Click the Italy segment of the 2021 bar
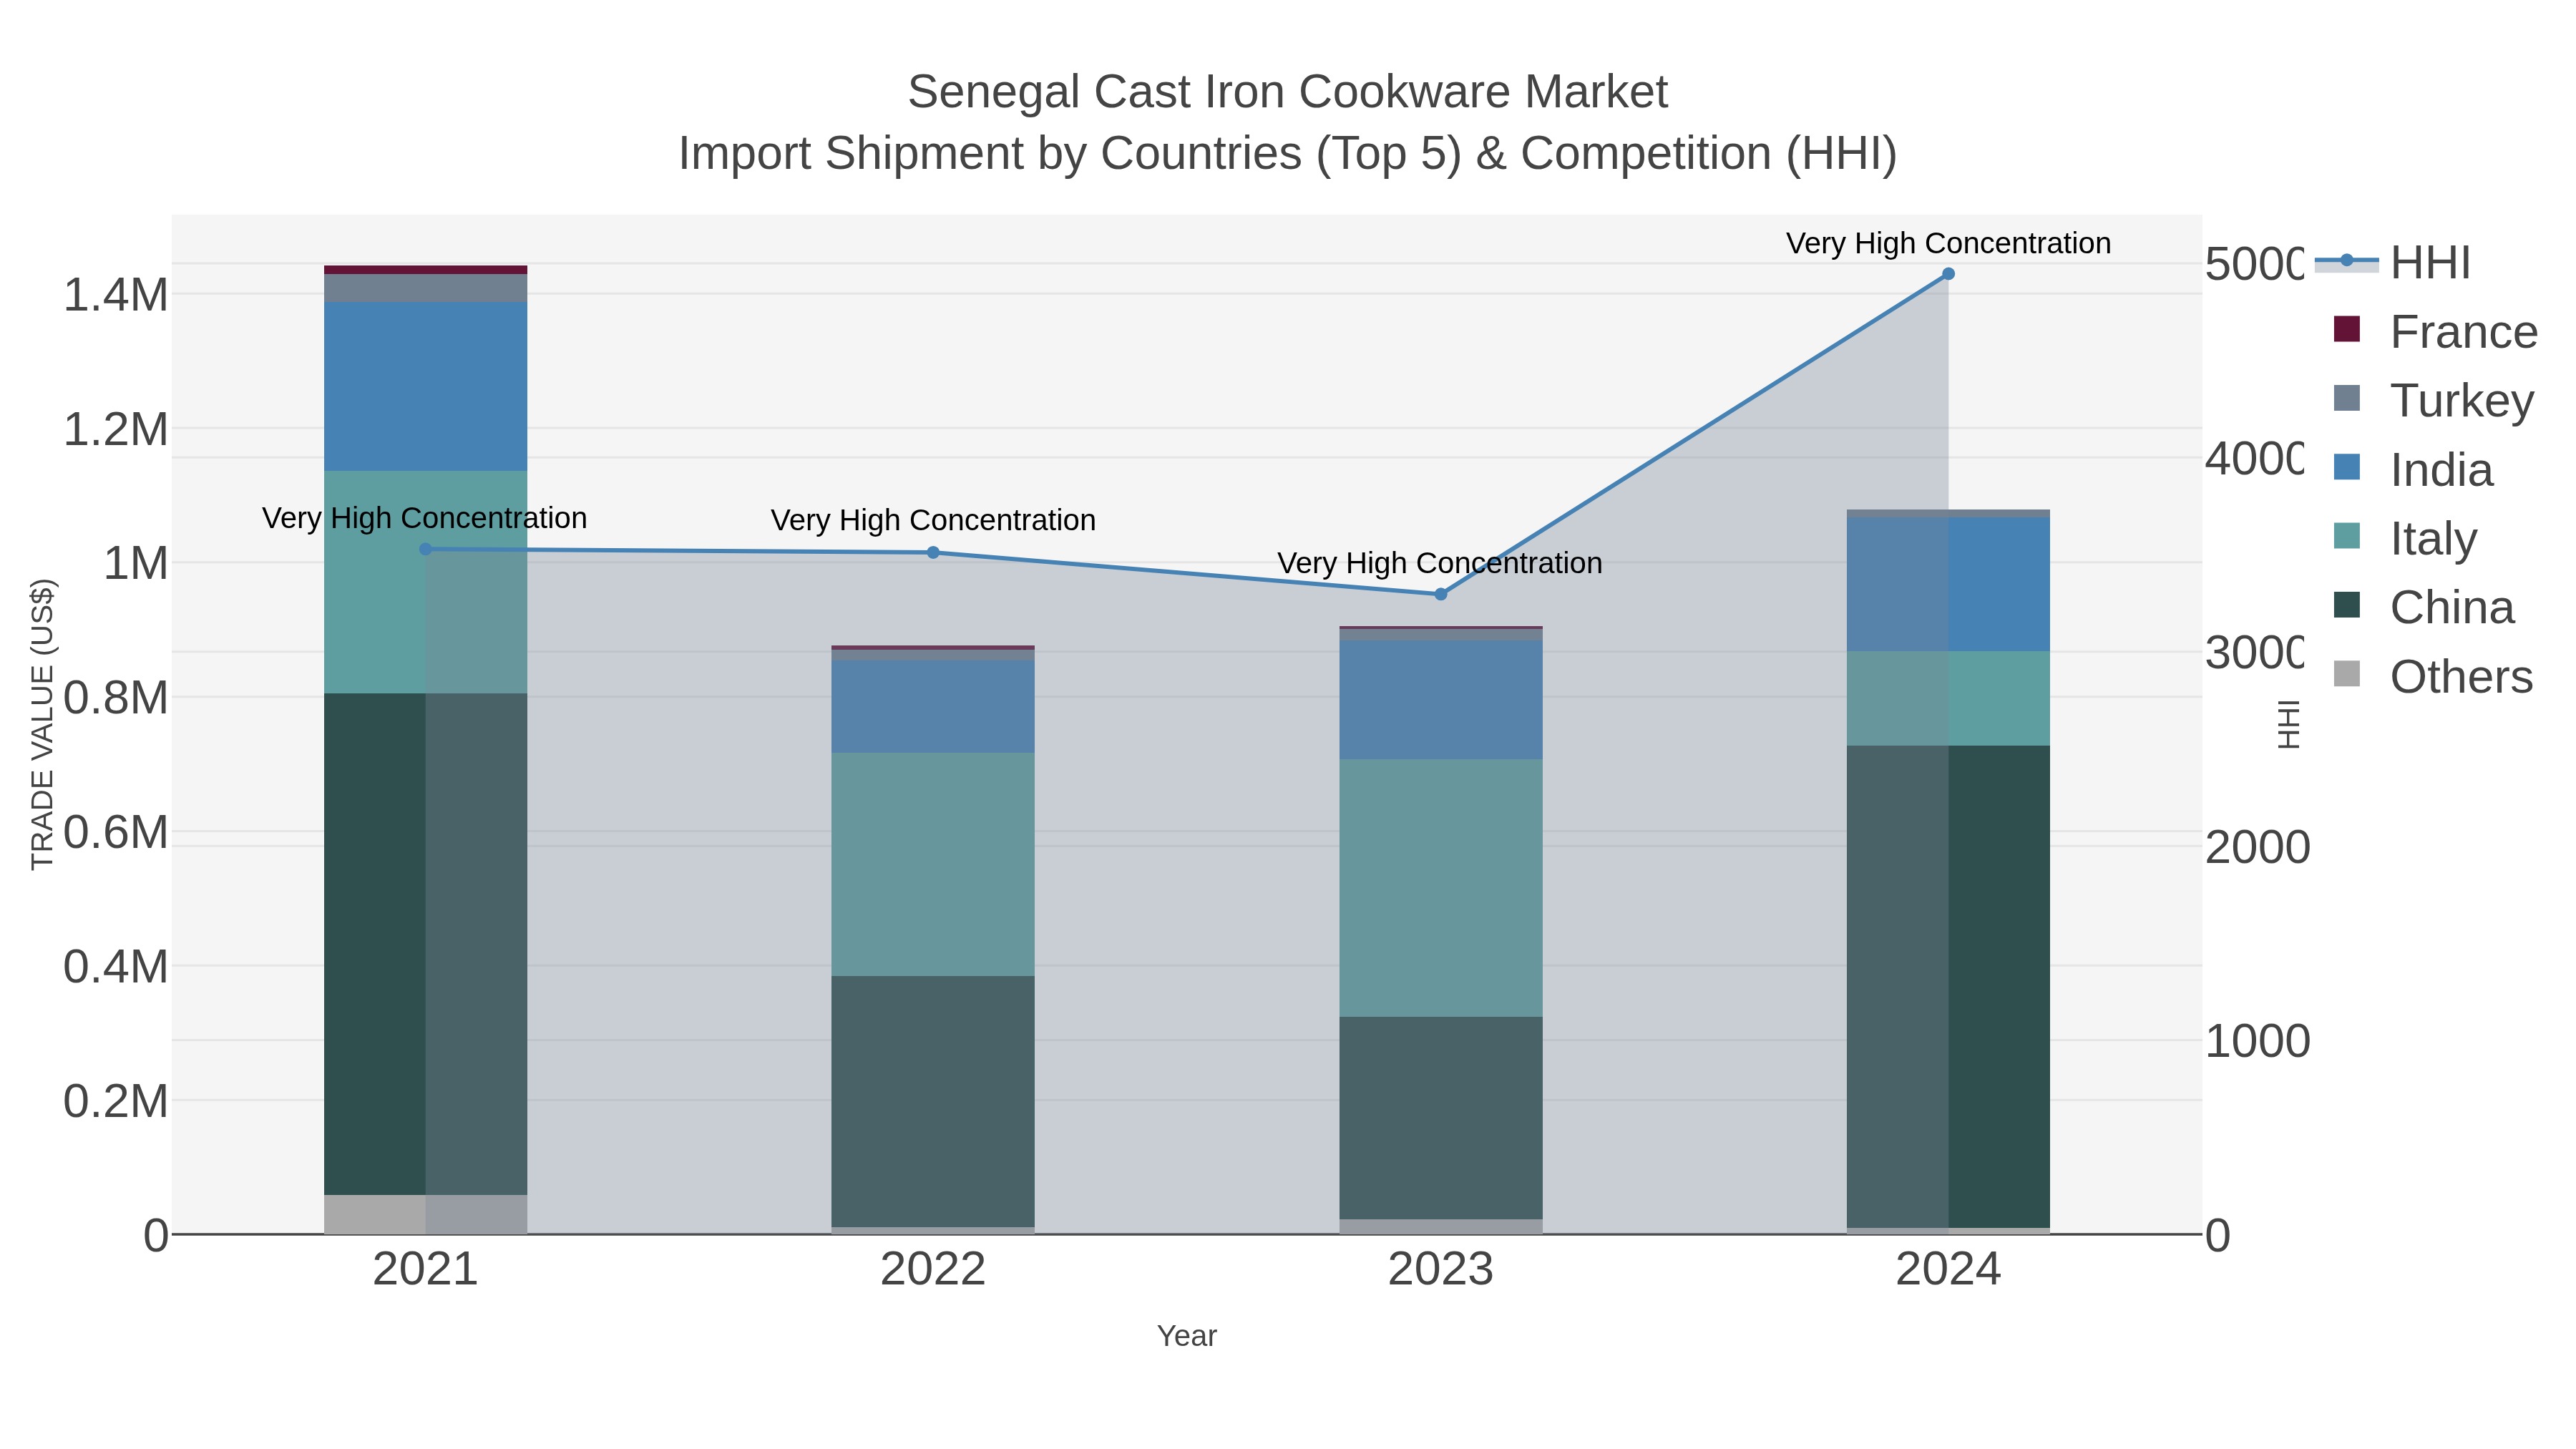The width and height of the screenshot is (2576, 1449). (x=425, y=582)
